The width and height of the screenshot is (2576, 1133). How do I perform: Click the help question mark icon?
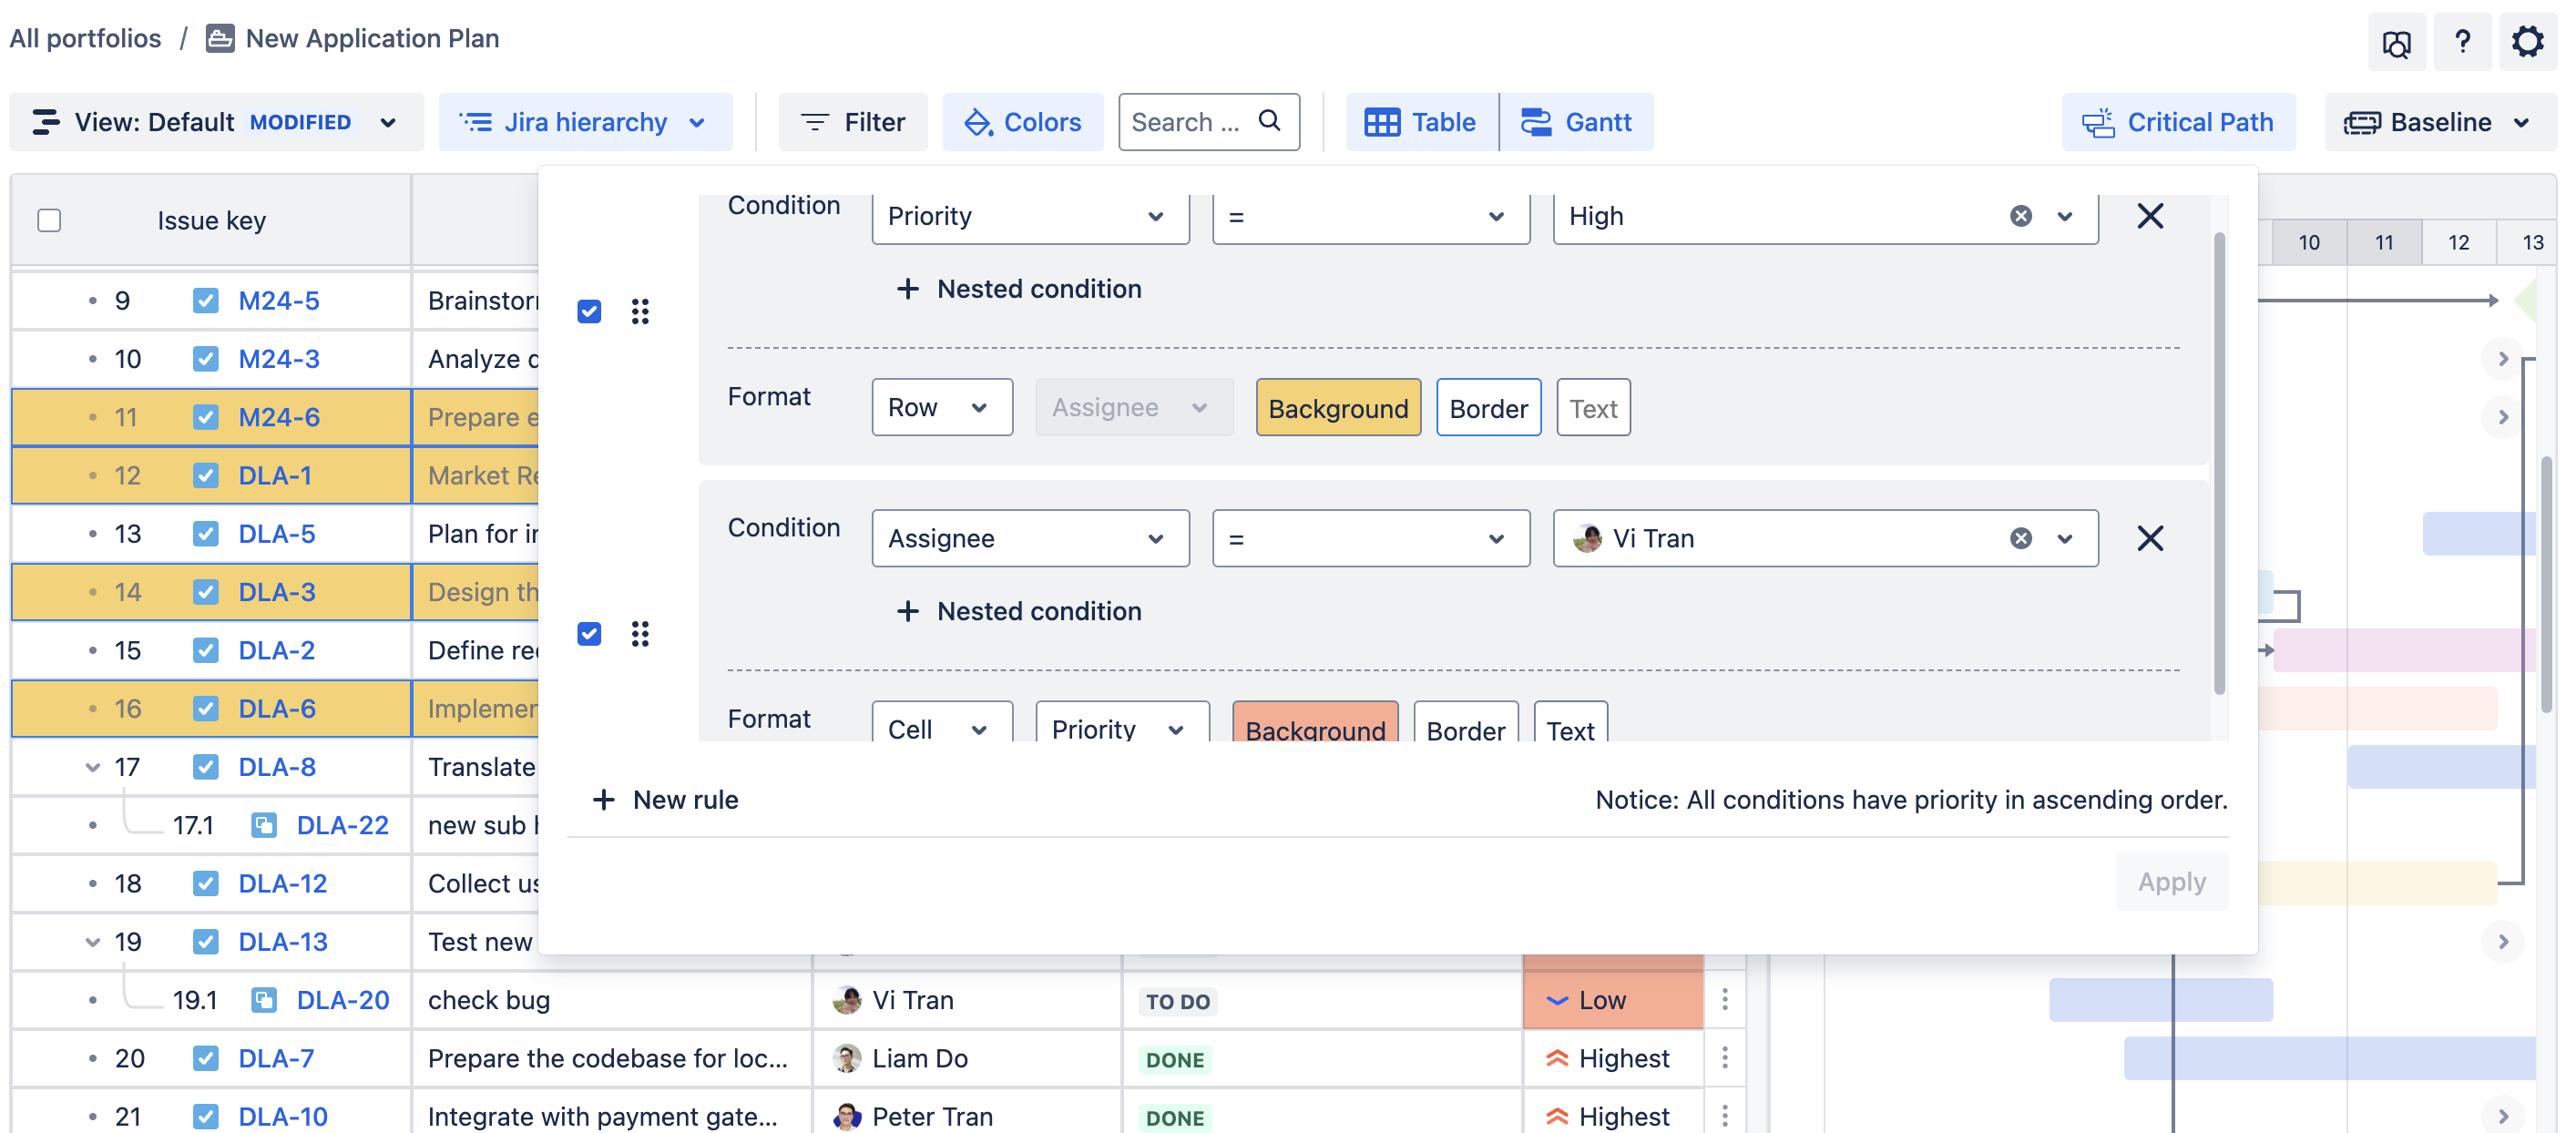pyautogui.click(x=2462, y=41)
